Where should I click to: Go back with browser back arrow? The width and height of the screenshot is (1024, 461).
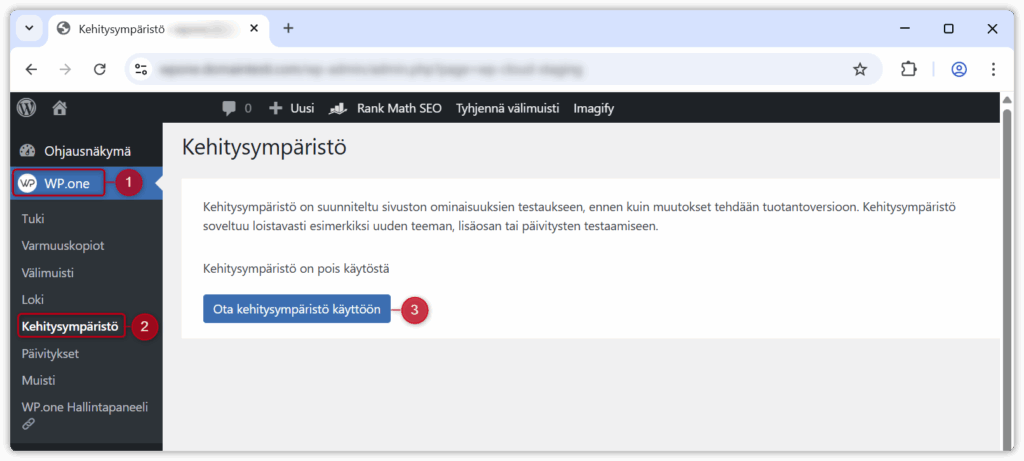click(31, 69)
